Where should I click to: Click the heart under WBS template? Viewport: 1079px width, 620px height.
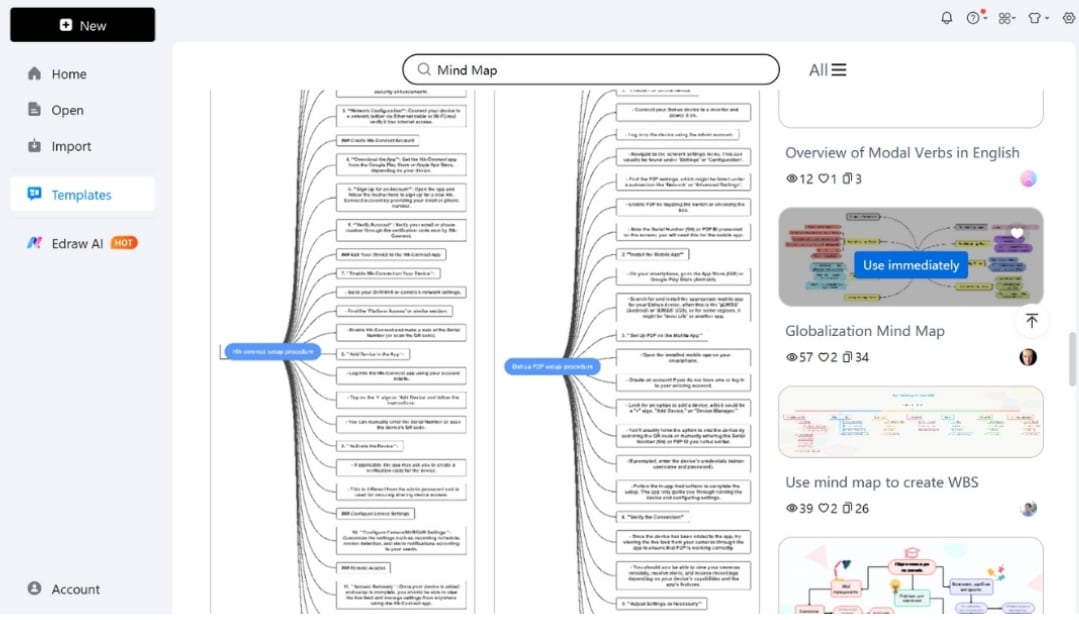823,509
